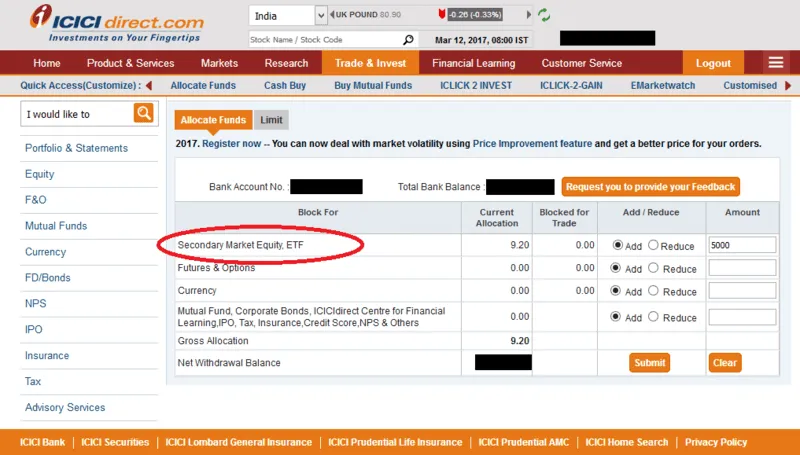Open Trade & Invest menu
Screen dimensions: 800x455
[370, 63]
